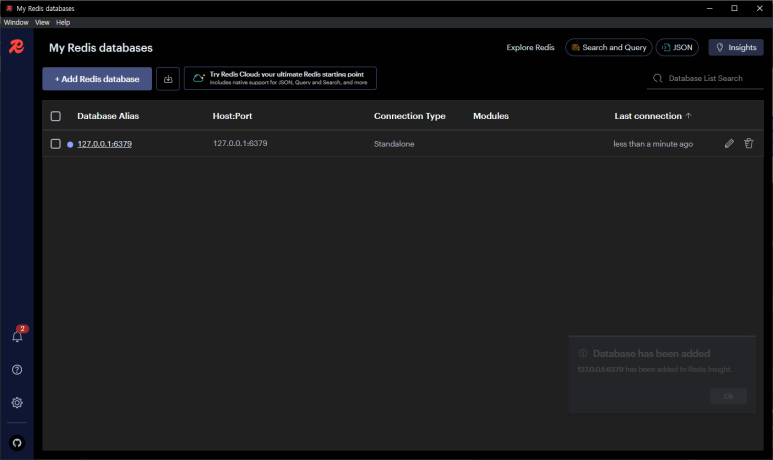Open the Window menu
The height and width of the screenshot is (460, 773).
click(16, 22)
